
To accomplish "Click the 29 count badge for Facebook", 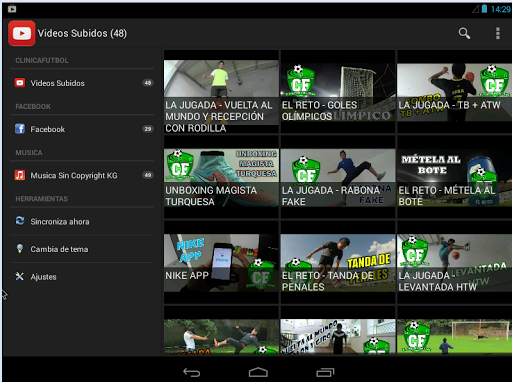I will point(148,129).
